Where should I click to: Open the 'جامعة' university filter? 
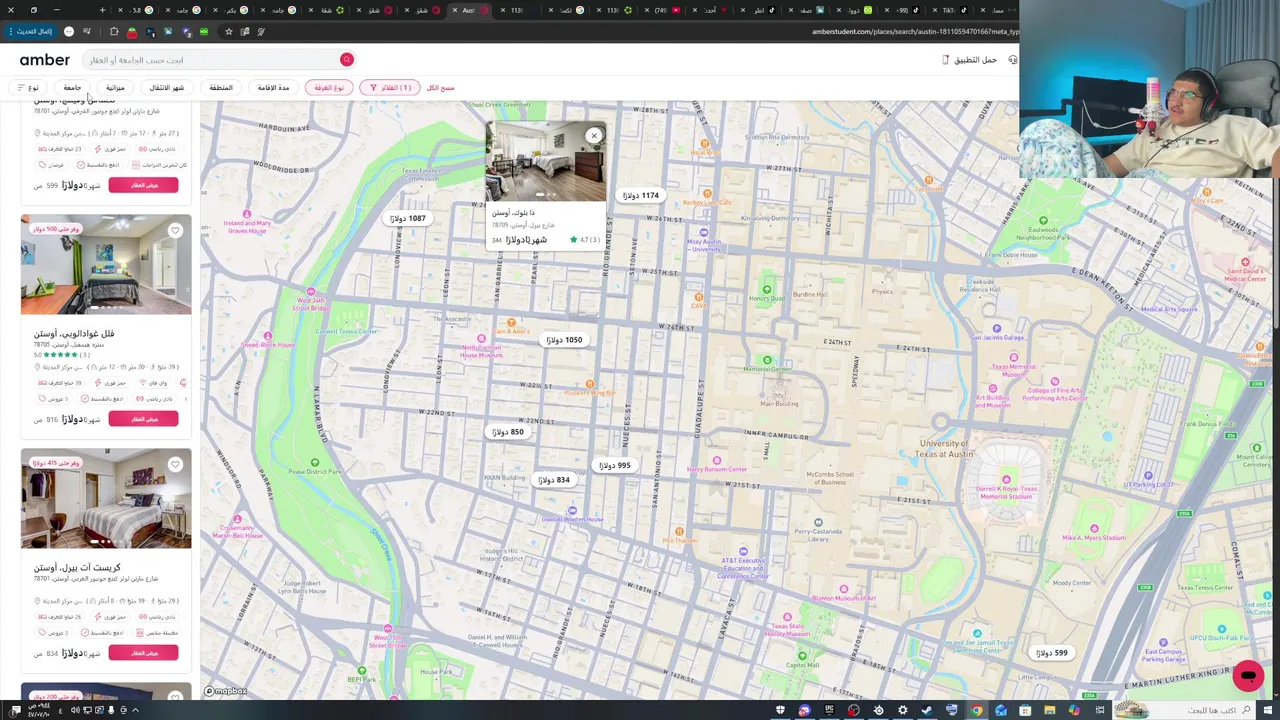(72, 88)
